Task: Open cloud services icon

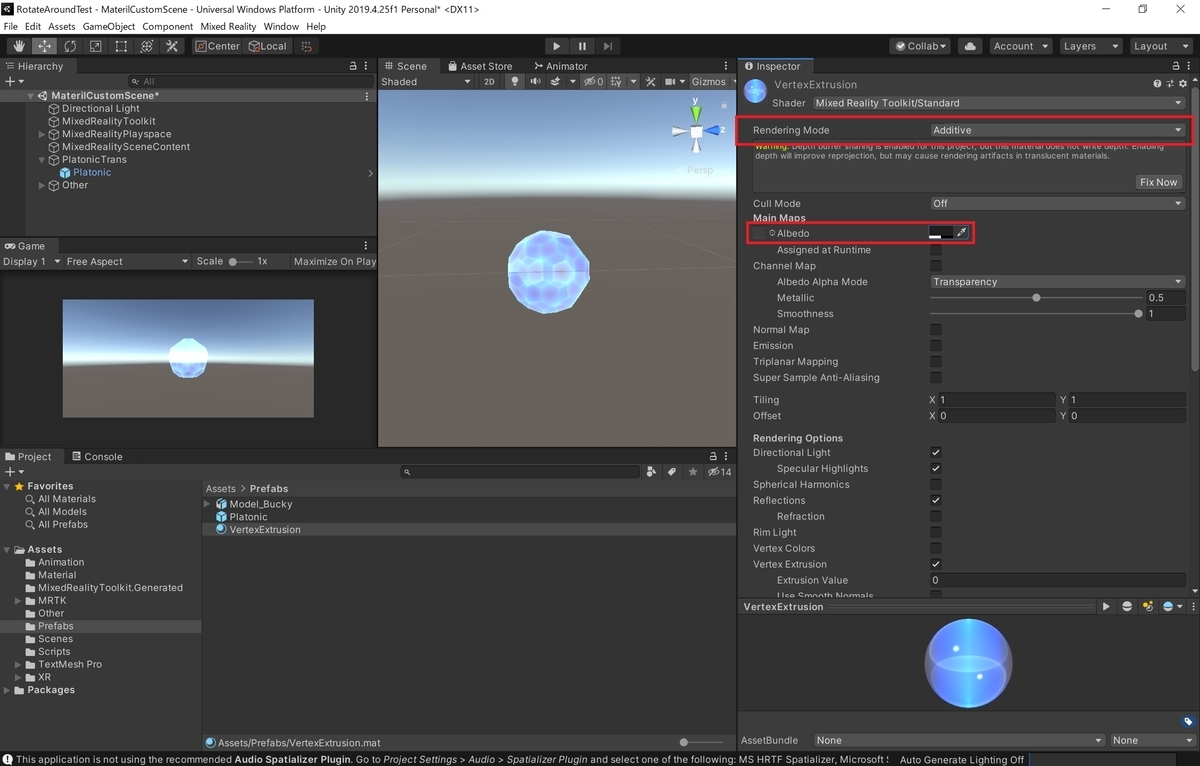Action: 969,46
